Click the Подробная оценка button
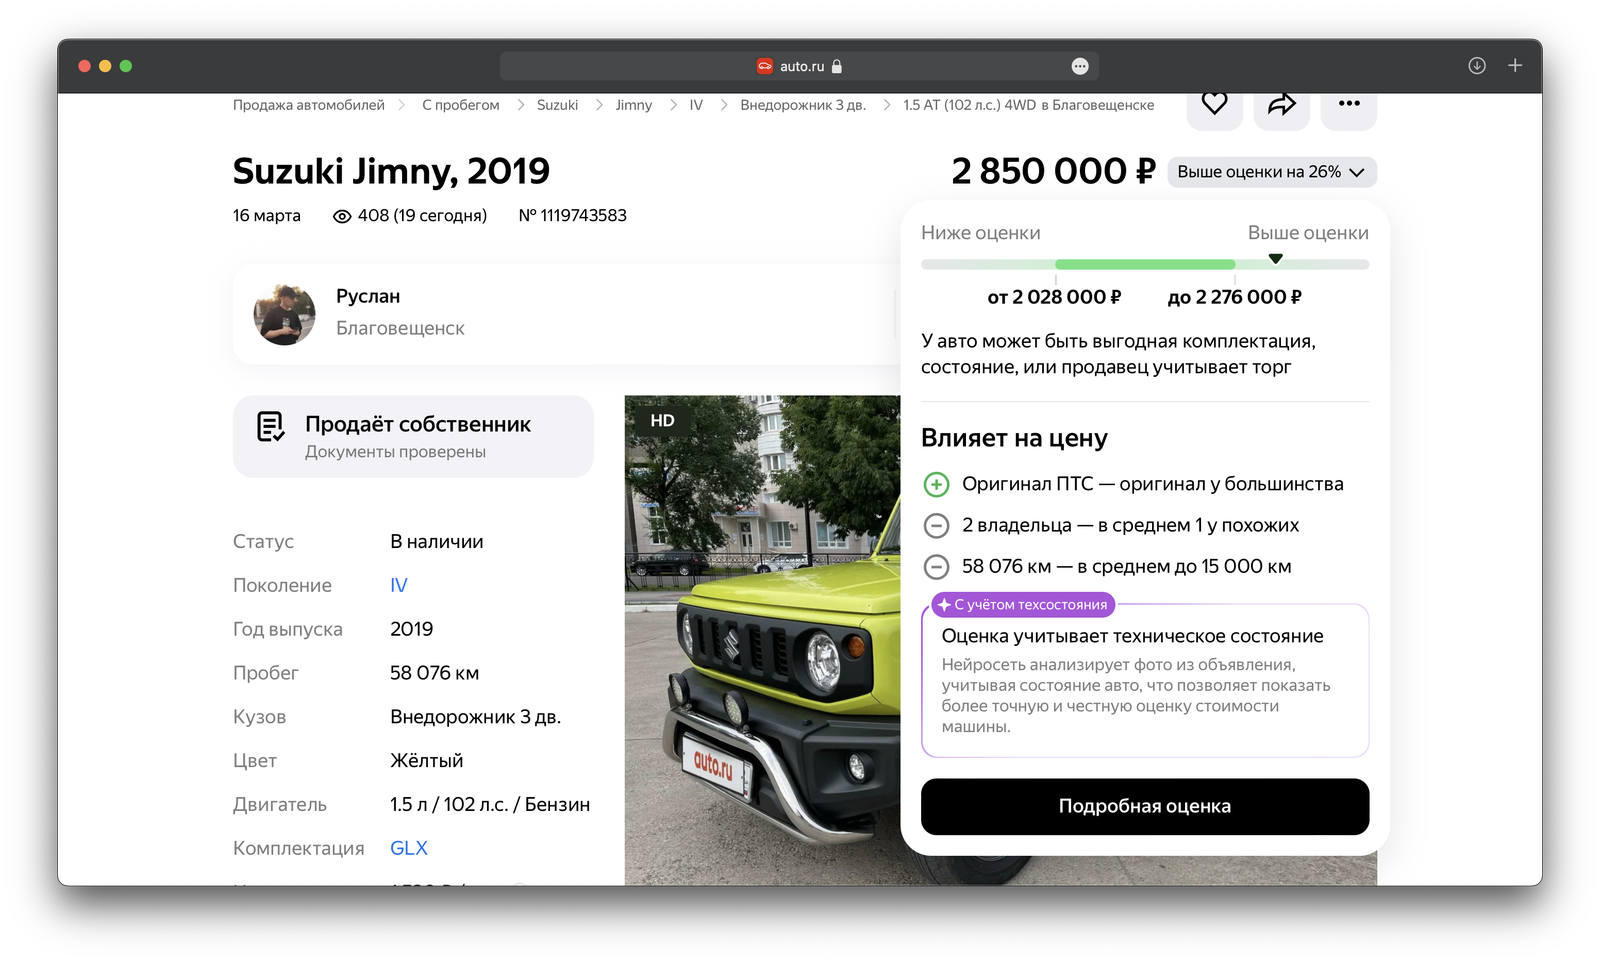Image resolution: width=1600 pixels, height=962 pixels. coord(1145,807)
